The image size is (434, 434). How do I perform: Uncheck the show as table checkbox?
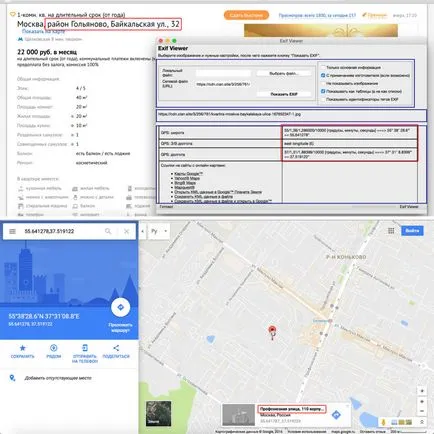tap(323, 91)
